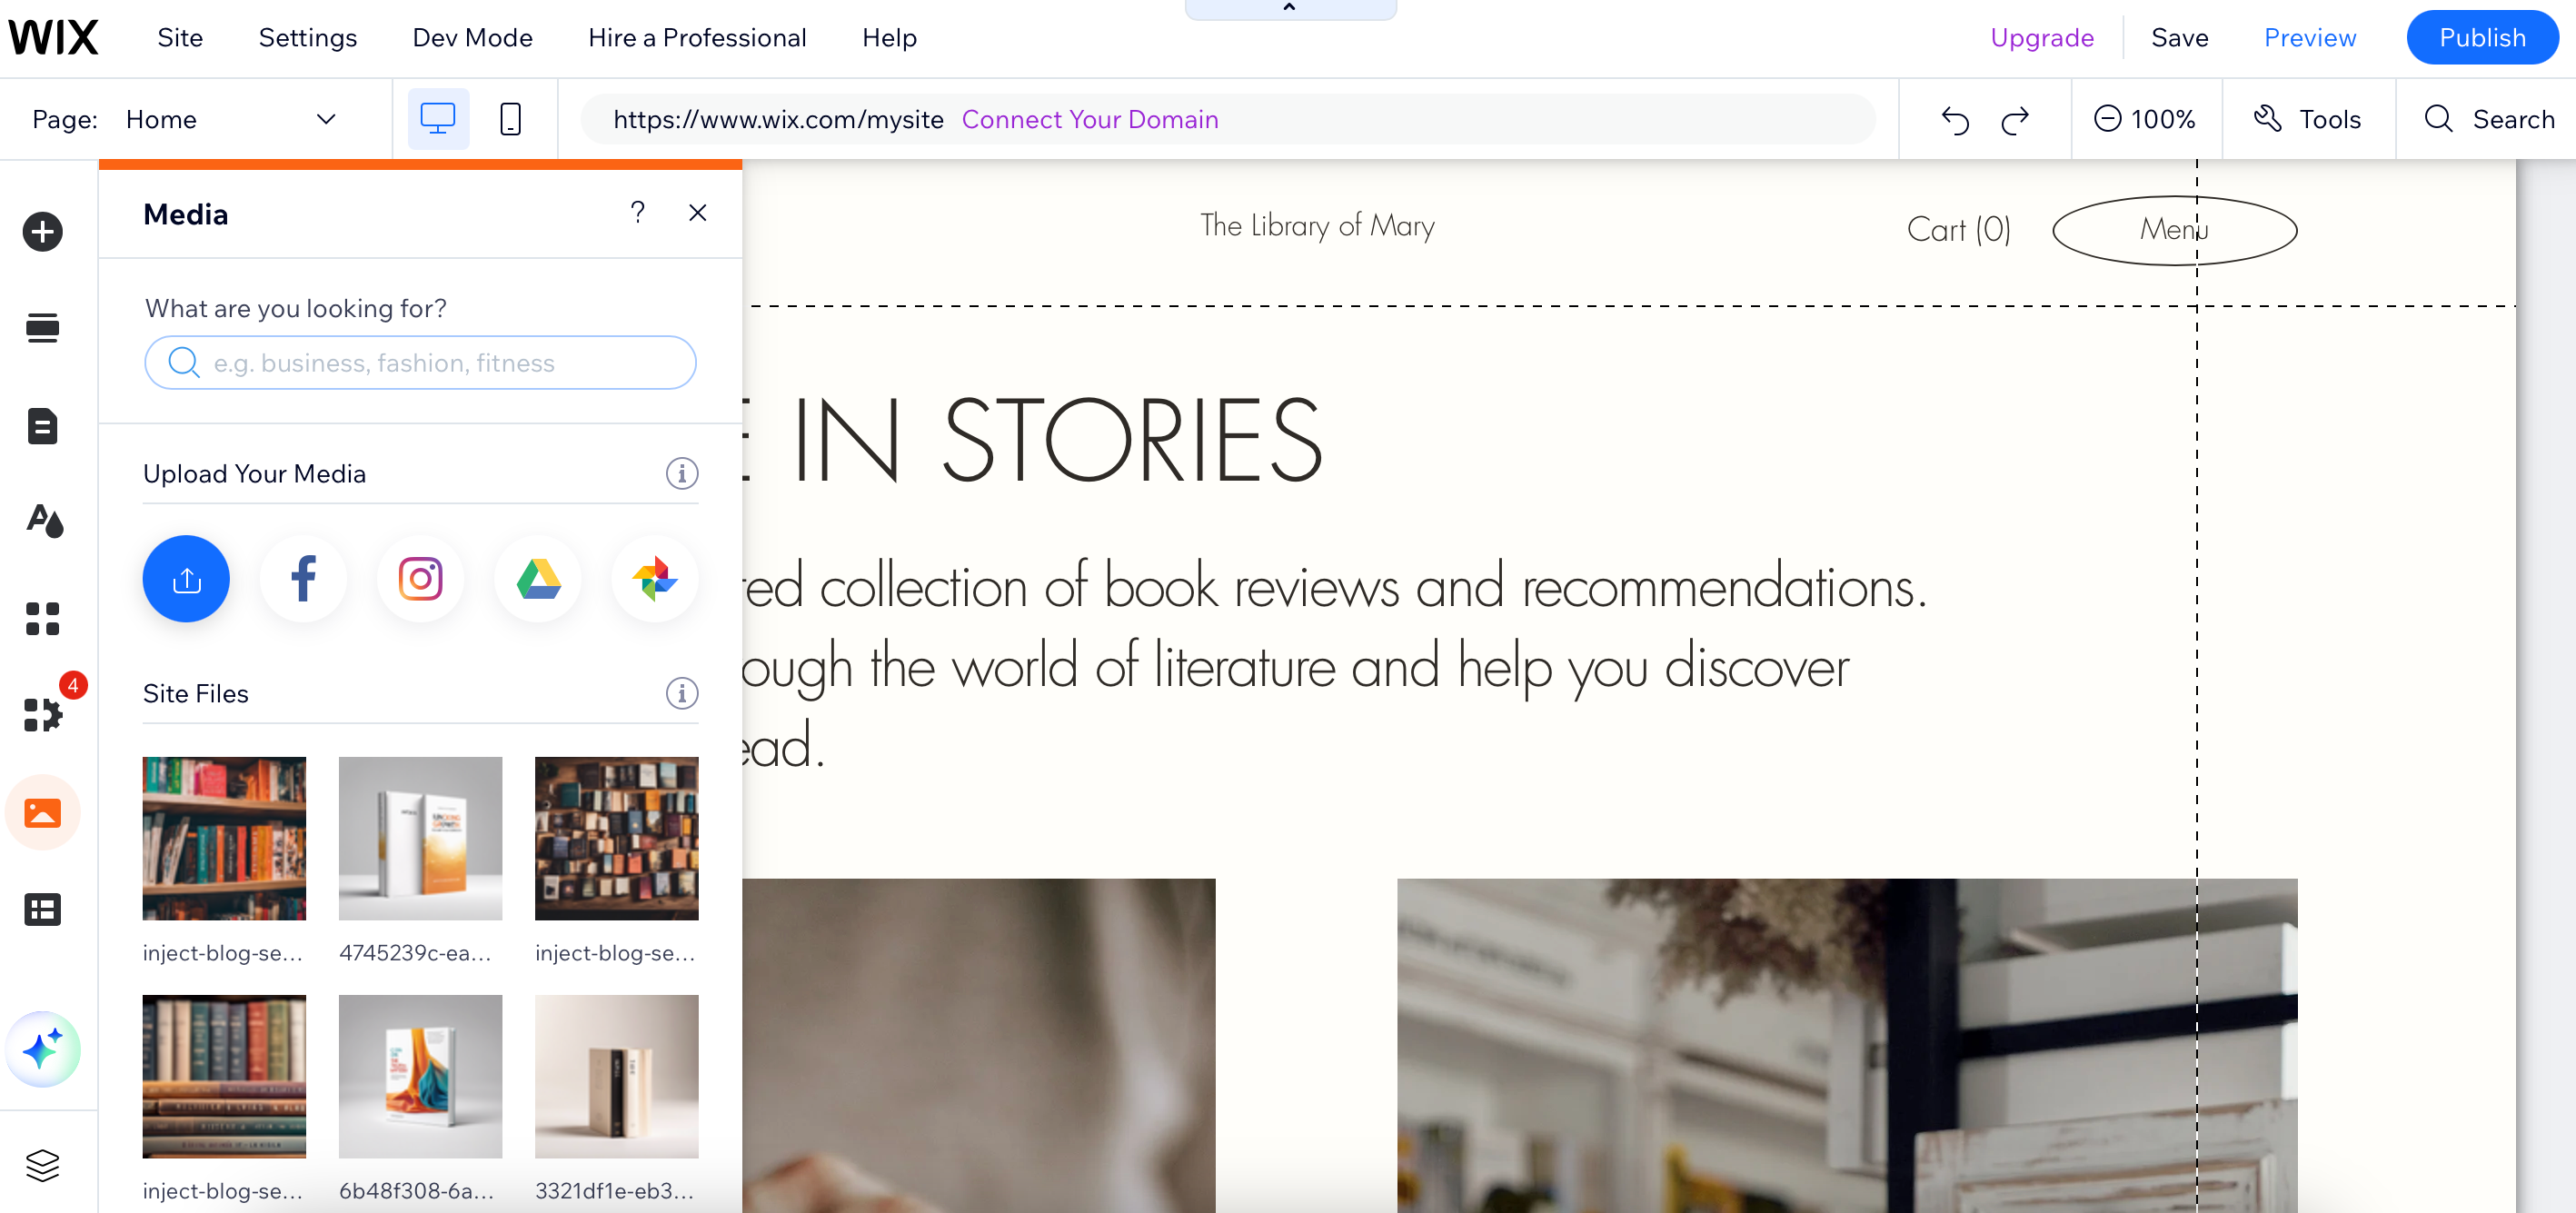Open My Business icon with badge 4
The height and width of the screenshot is (1213, 2576).
click(x=44, y=714)
